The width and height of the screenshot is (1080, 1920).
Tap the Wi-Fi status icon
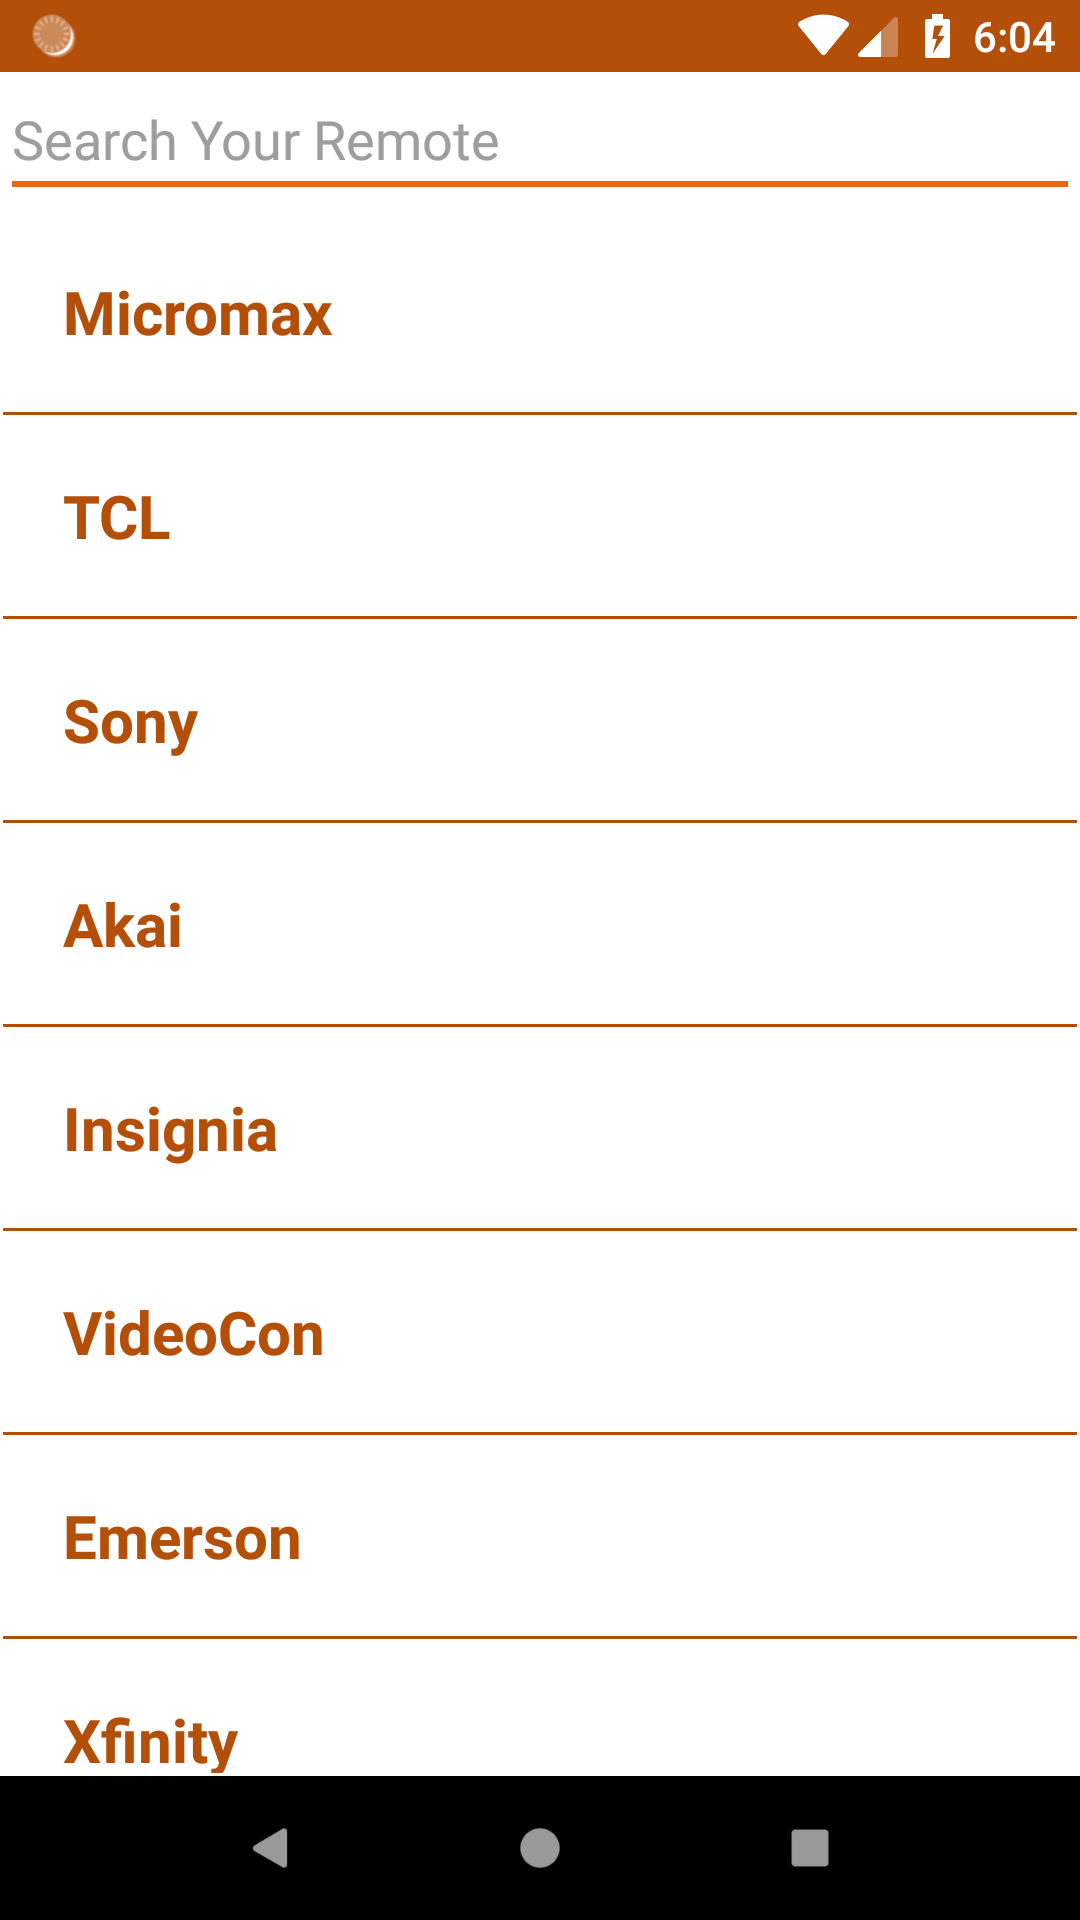click(x=823, y=37)
